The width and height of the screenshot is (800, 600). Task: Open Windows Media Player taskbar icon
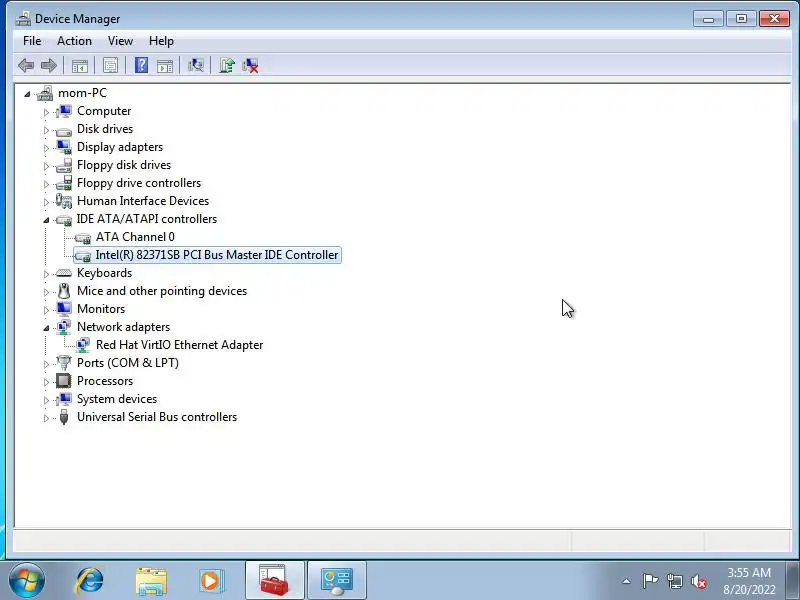211,581
